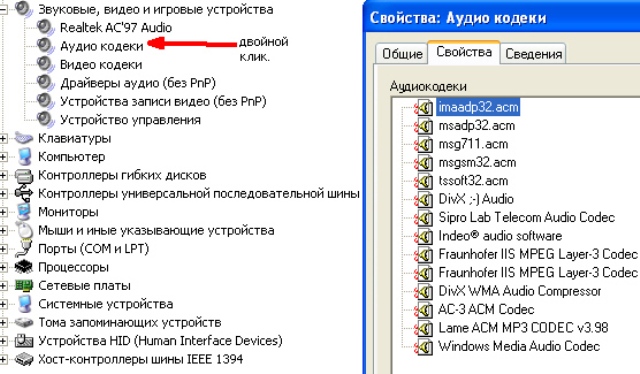This screenshot has height=374, width=640.
Task: Select Драйверы аудио (без PnP)
Action: (138, 83)
